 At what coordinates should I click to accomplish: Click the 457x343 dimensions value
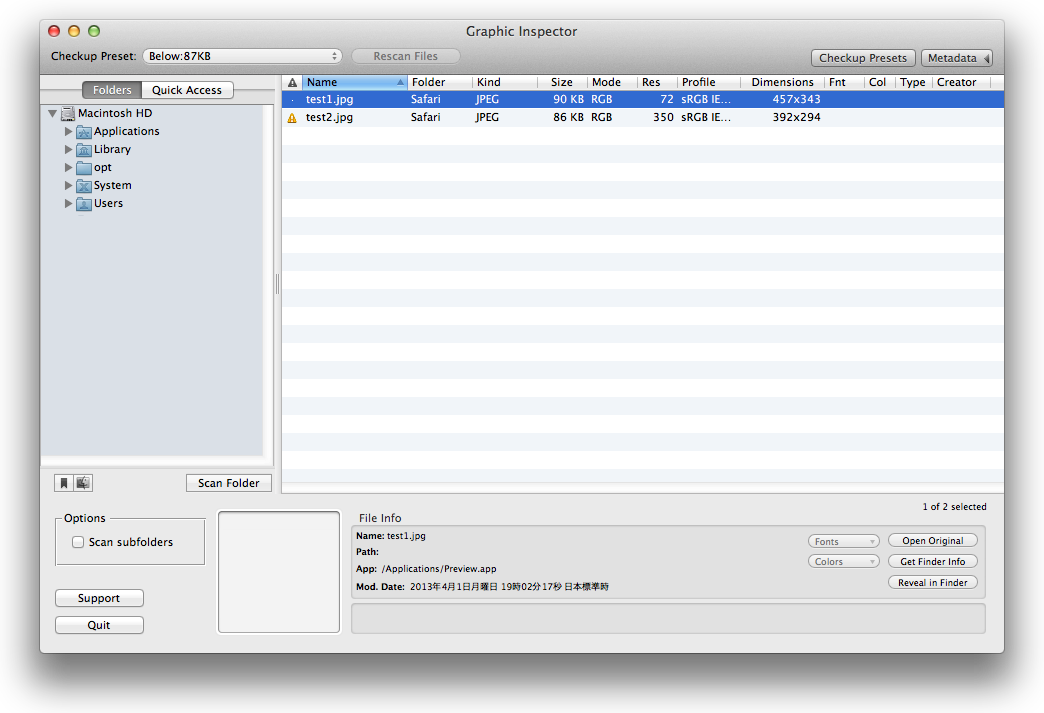point(796,99)
